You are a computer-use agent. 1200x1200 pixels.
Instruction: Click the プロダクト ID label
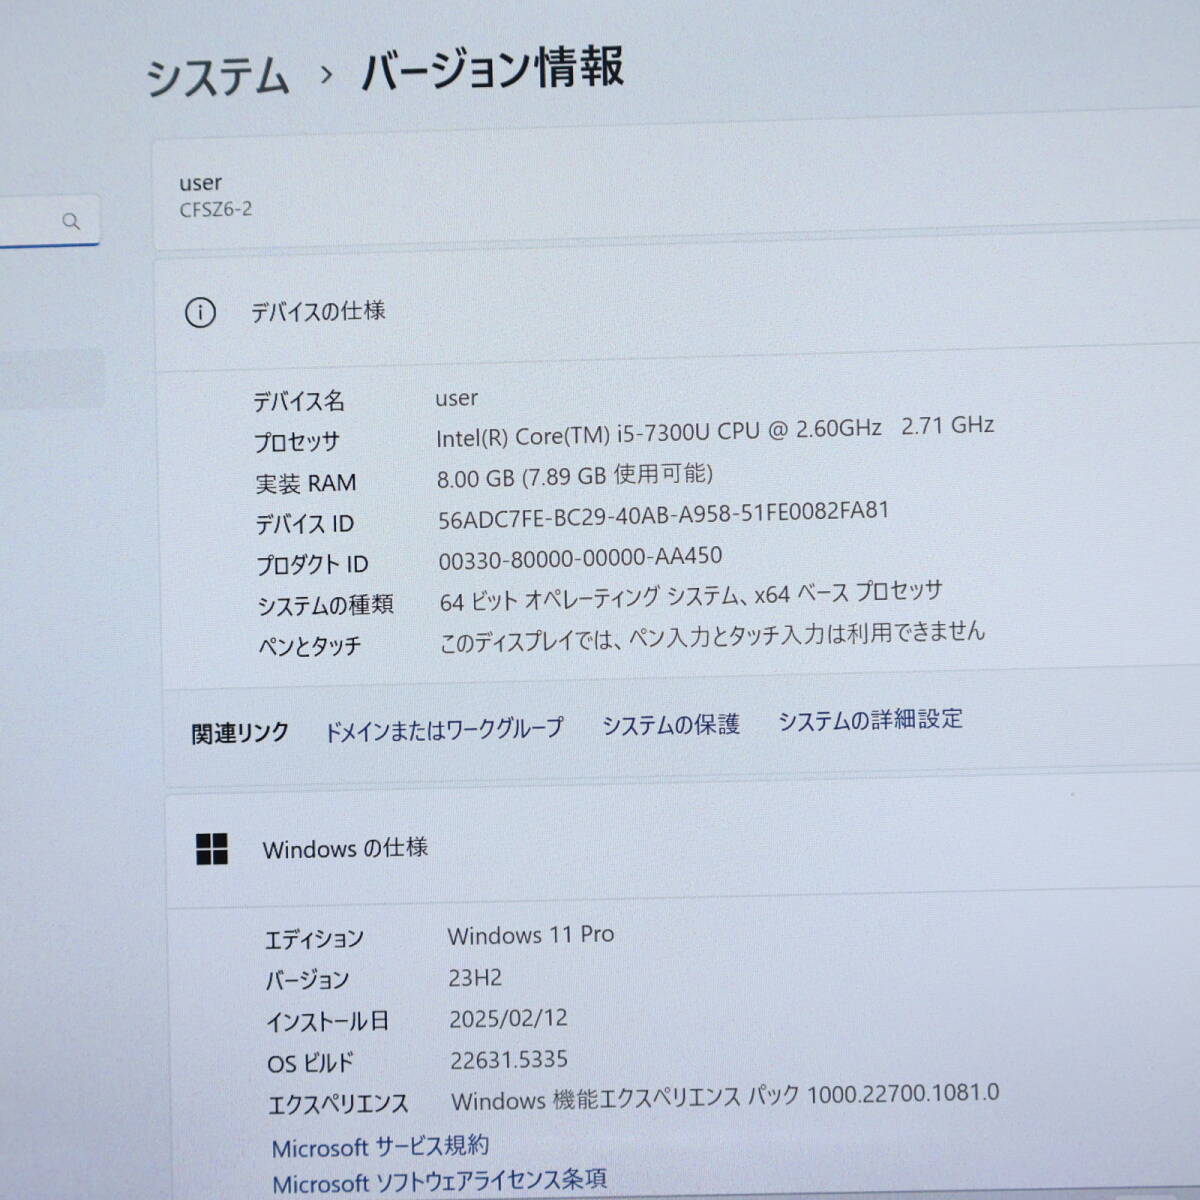(312, 565)
